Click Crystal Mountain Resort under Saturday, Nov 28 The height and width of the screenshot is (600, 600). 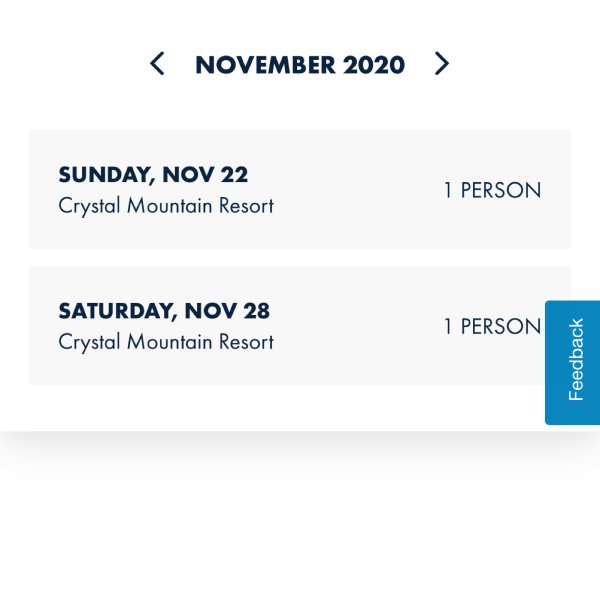(166, 342)
